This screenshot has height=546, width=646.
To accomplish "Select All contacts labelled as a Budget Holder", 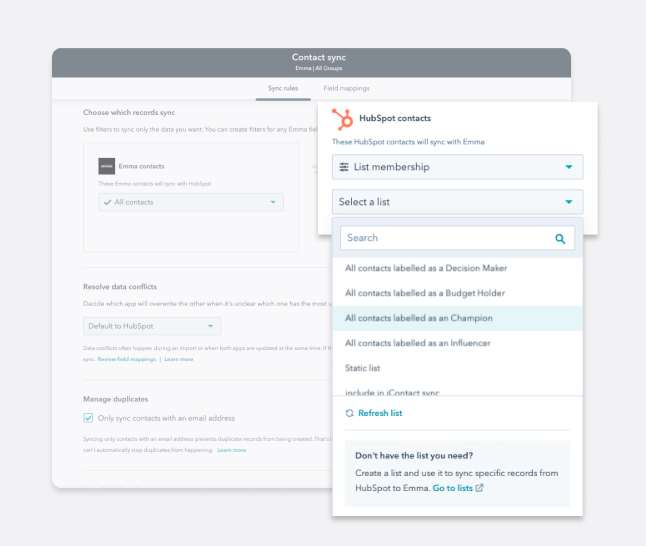I will 457,293.
